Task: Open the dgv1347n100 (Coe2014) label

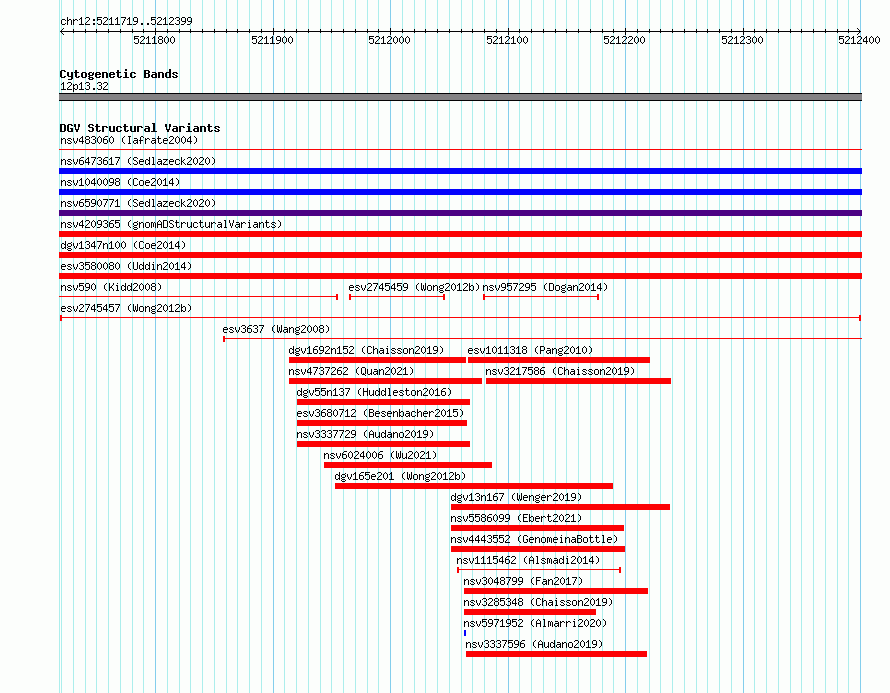Action: tap(123, 245)
